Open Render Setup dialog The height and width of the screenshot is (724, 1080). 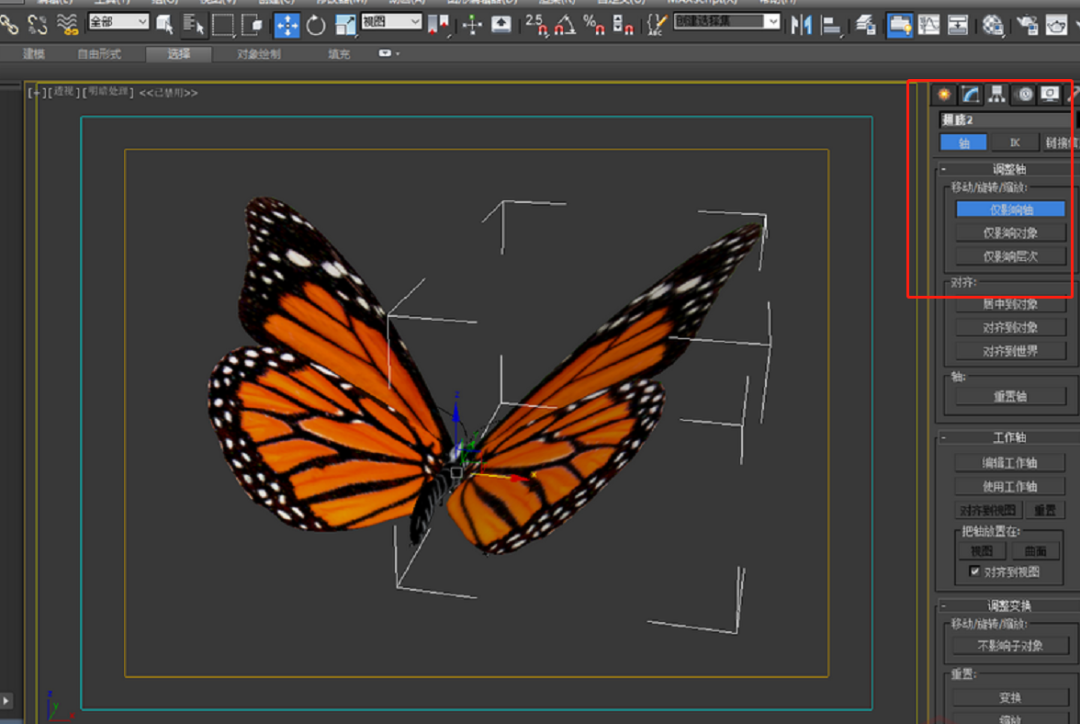point(1027,25)
